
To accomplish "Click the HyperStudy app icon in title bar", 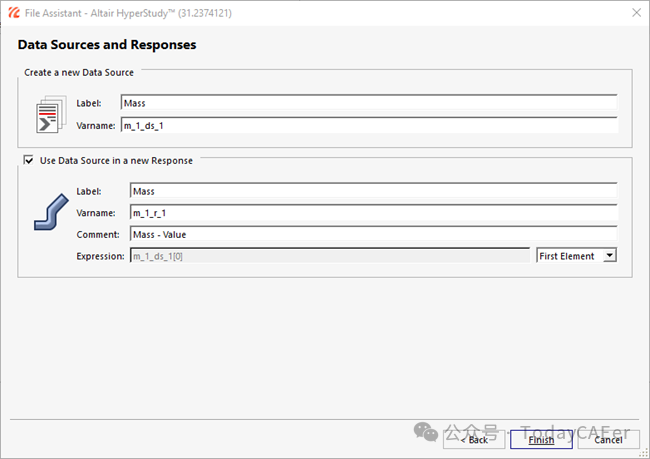I will click(x=12, y=12).
